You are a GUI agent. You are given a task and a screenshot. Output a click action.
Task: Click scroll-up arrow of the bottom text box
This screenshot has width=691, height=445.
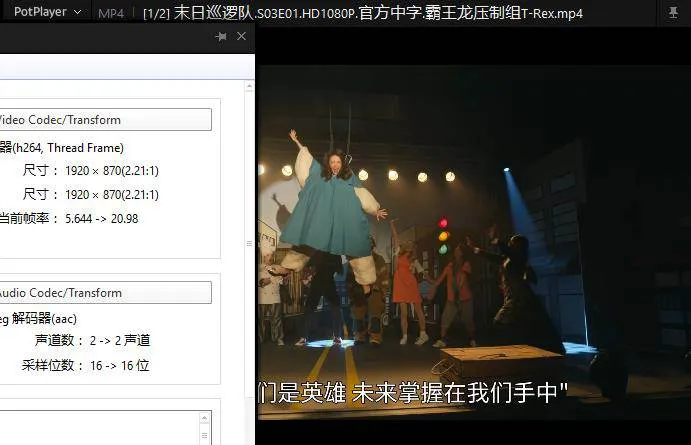[204, 418]
